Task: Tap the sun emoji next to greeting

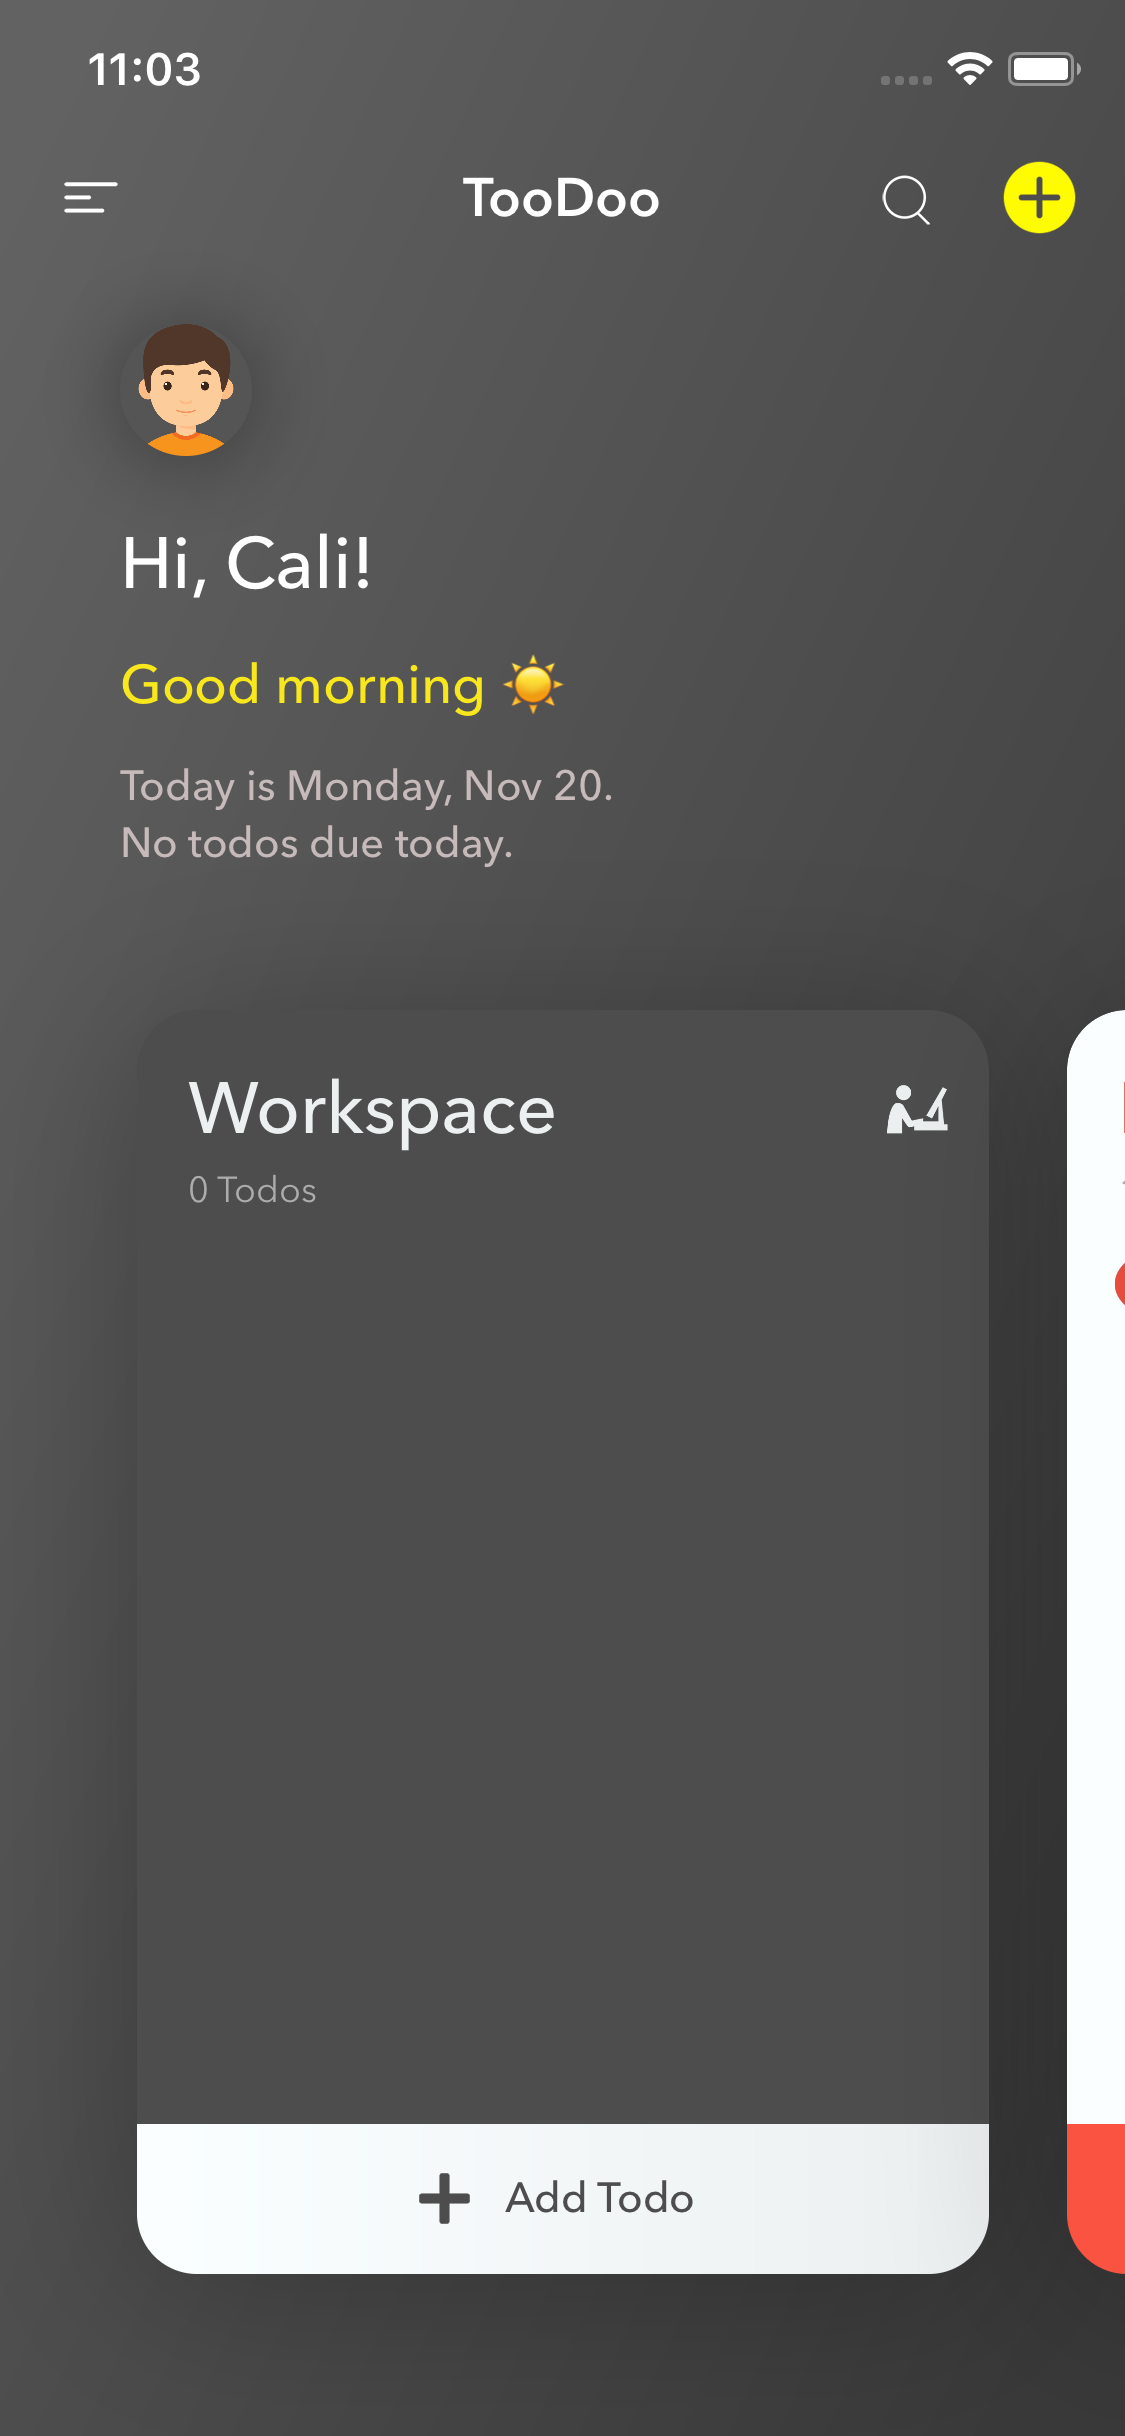Action: point(533,684)
